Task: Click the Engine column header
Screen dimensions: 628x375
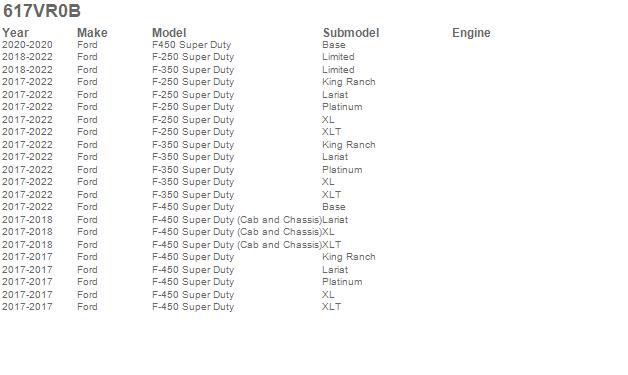Action: [471, 33]
